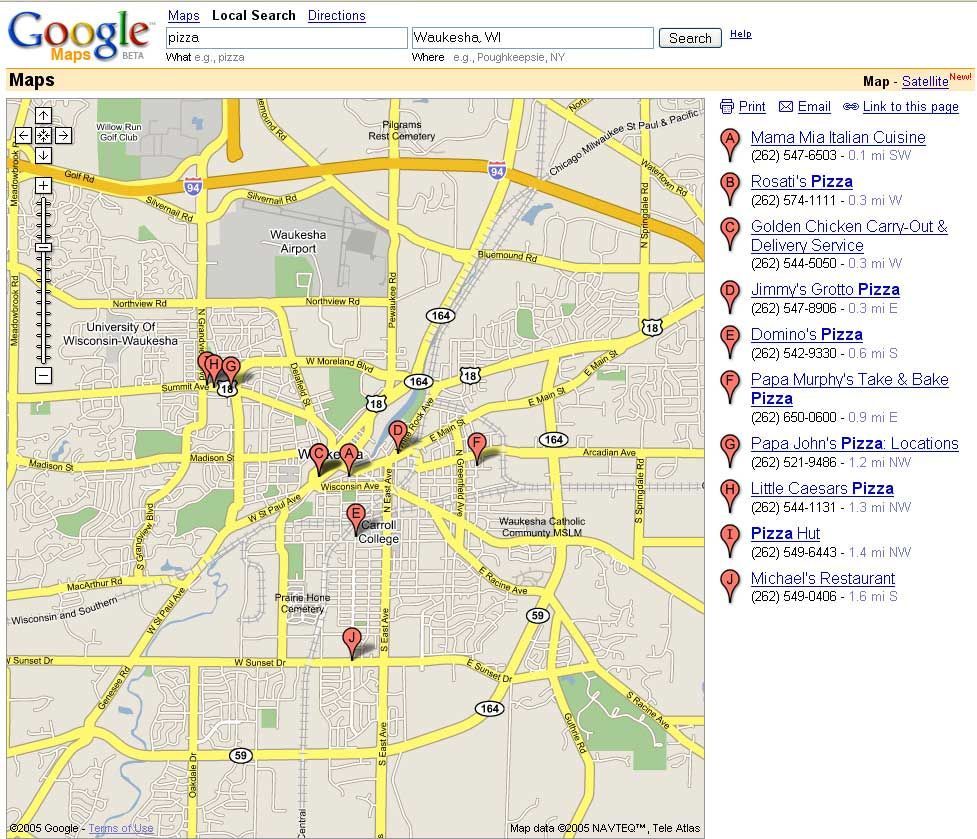
Task: Switch to the Local Search view
Action: pos(253,15)
